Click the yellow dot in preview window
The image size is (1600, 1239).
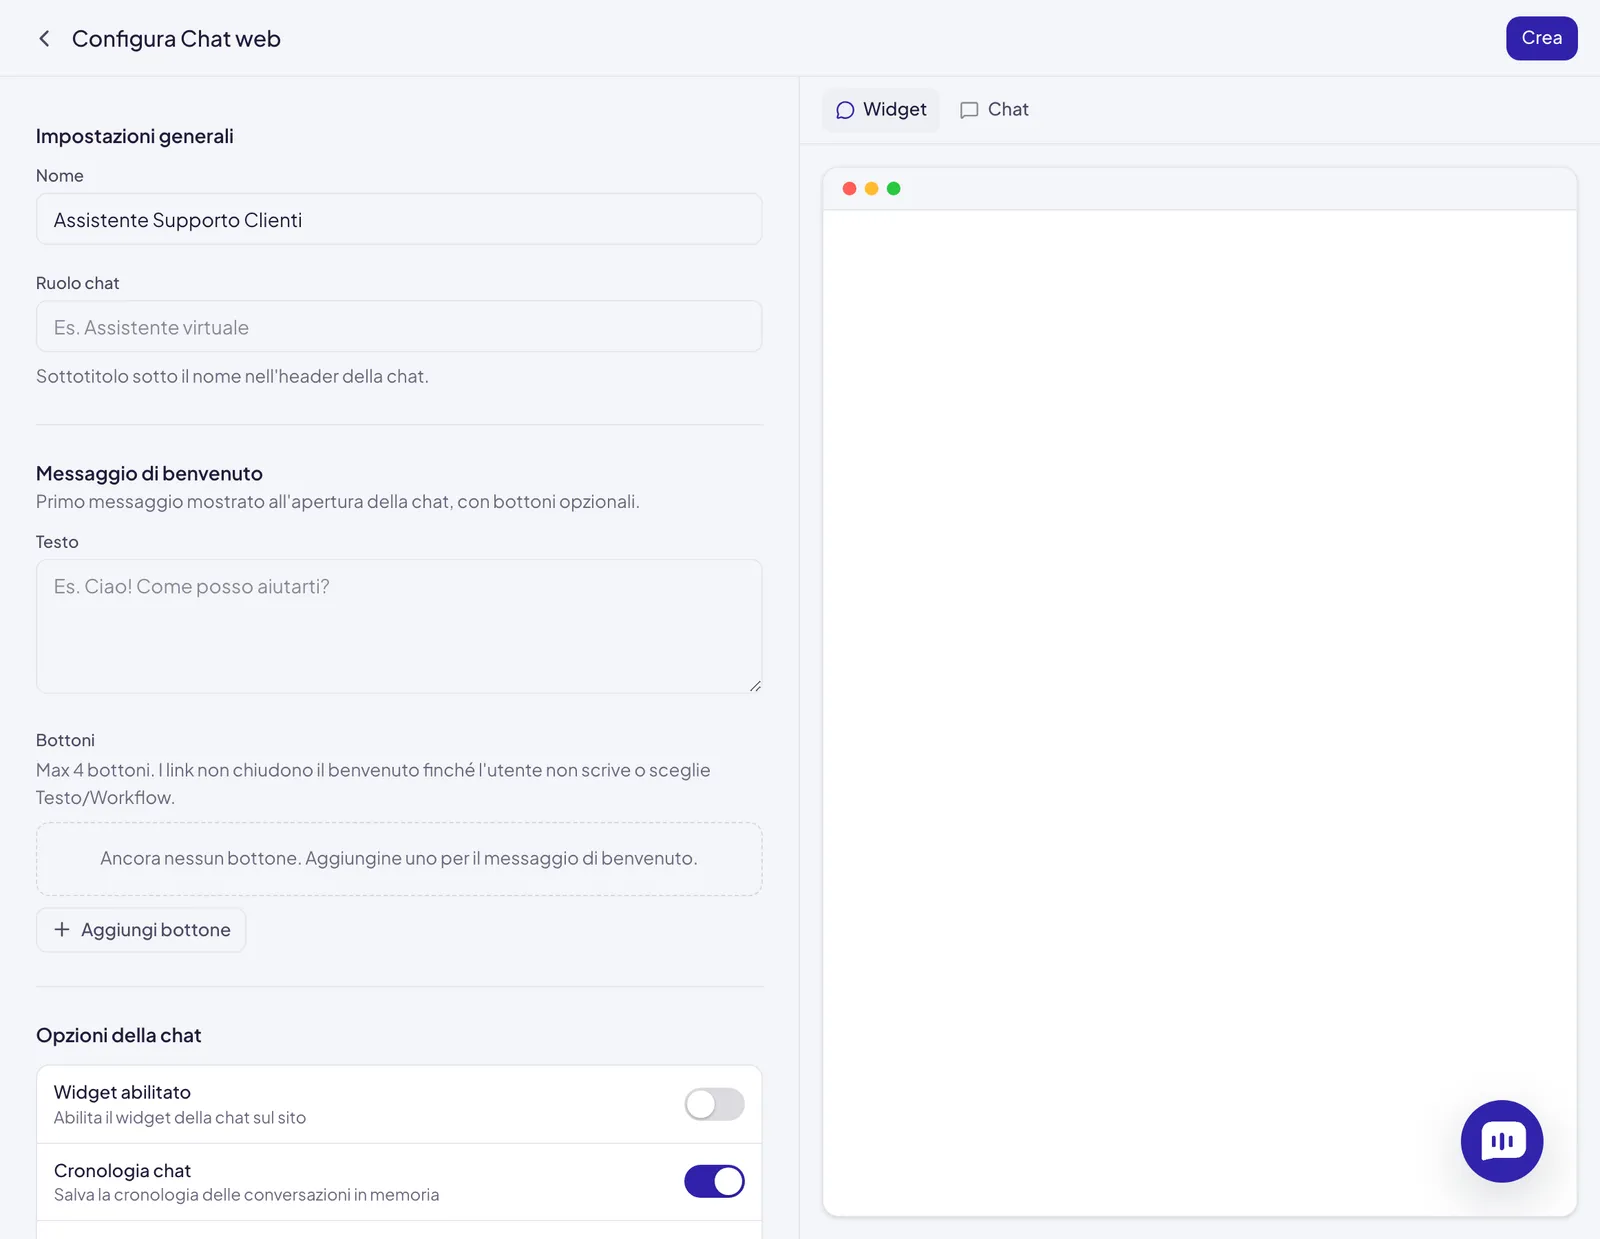[871, 188]
